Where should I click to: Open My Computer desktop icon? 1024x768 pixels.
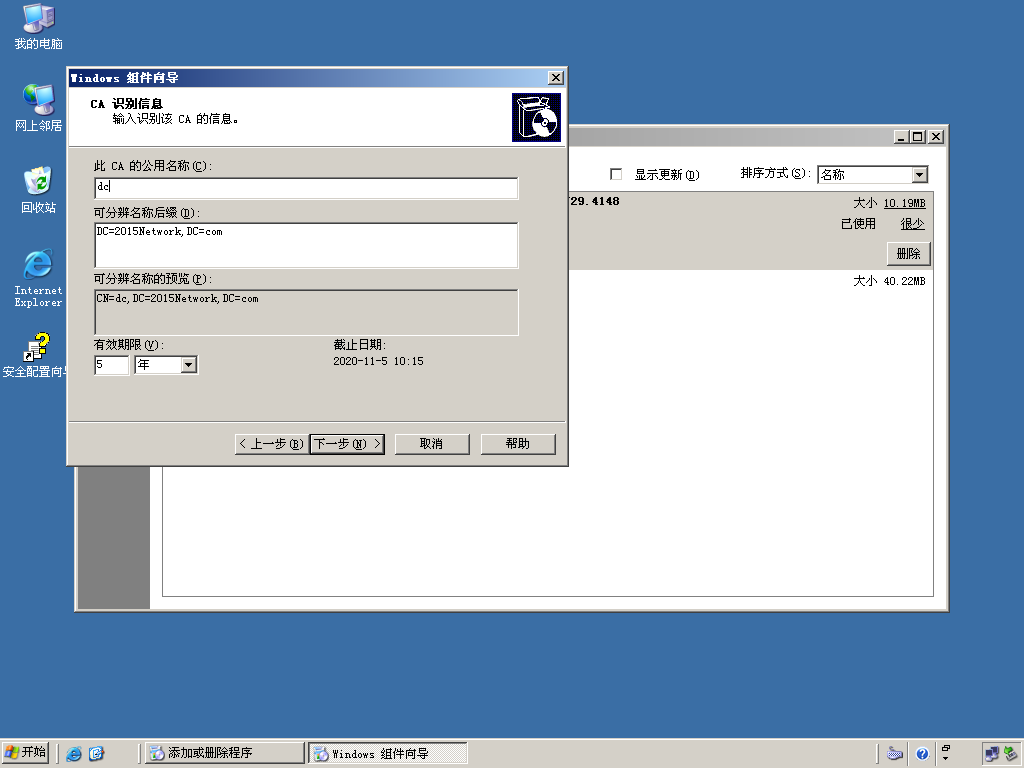[39, 27]
